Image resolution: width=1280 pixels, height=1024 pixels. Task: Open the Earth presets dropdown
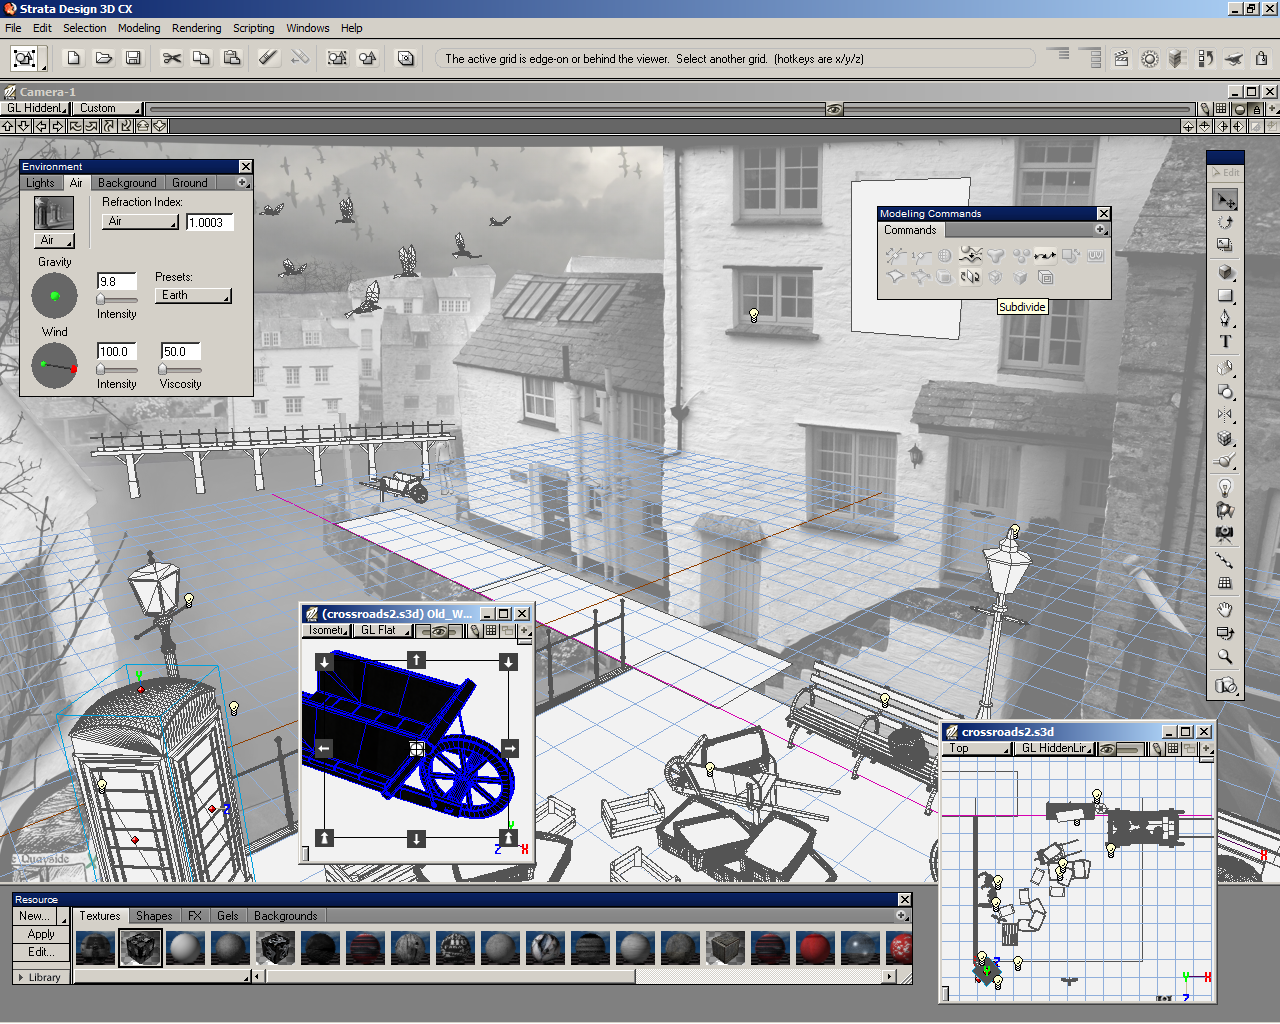pos(194,296)
